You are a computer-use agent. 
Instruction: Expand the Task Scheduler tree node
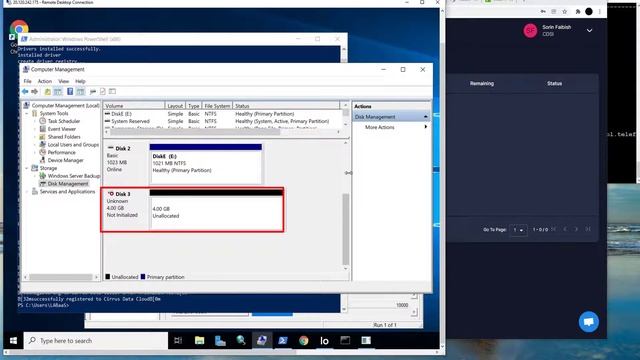[35, 121]
